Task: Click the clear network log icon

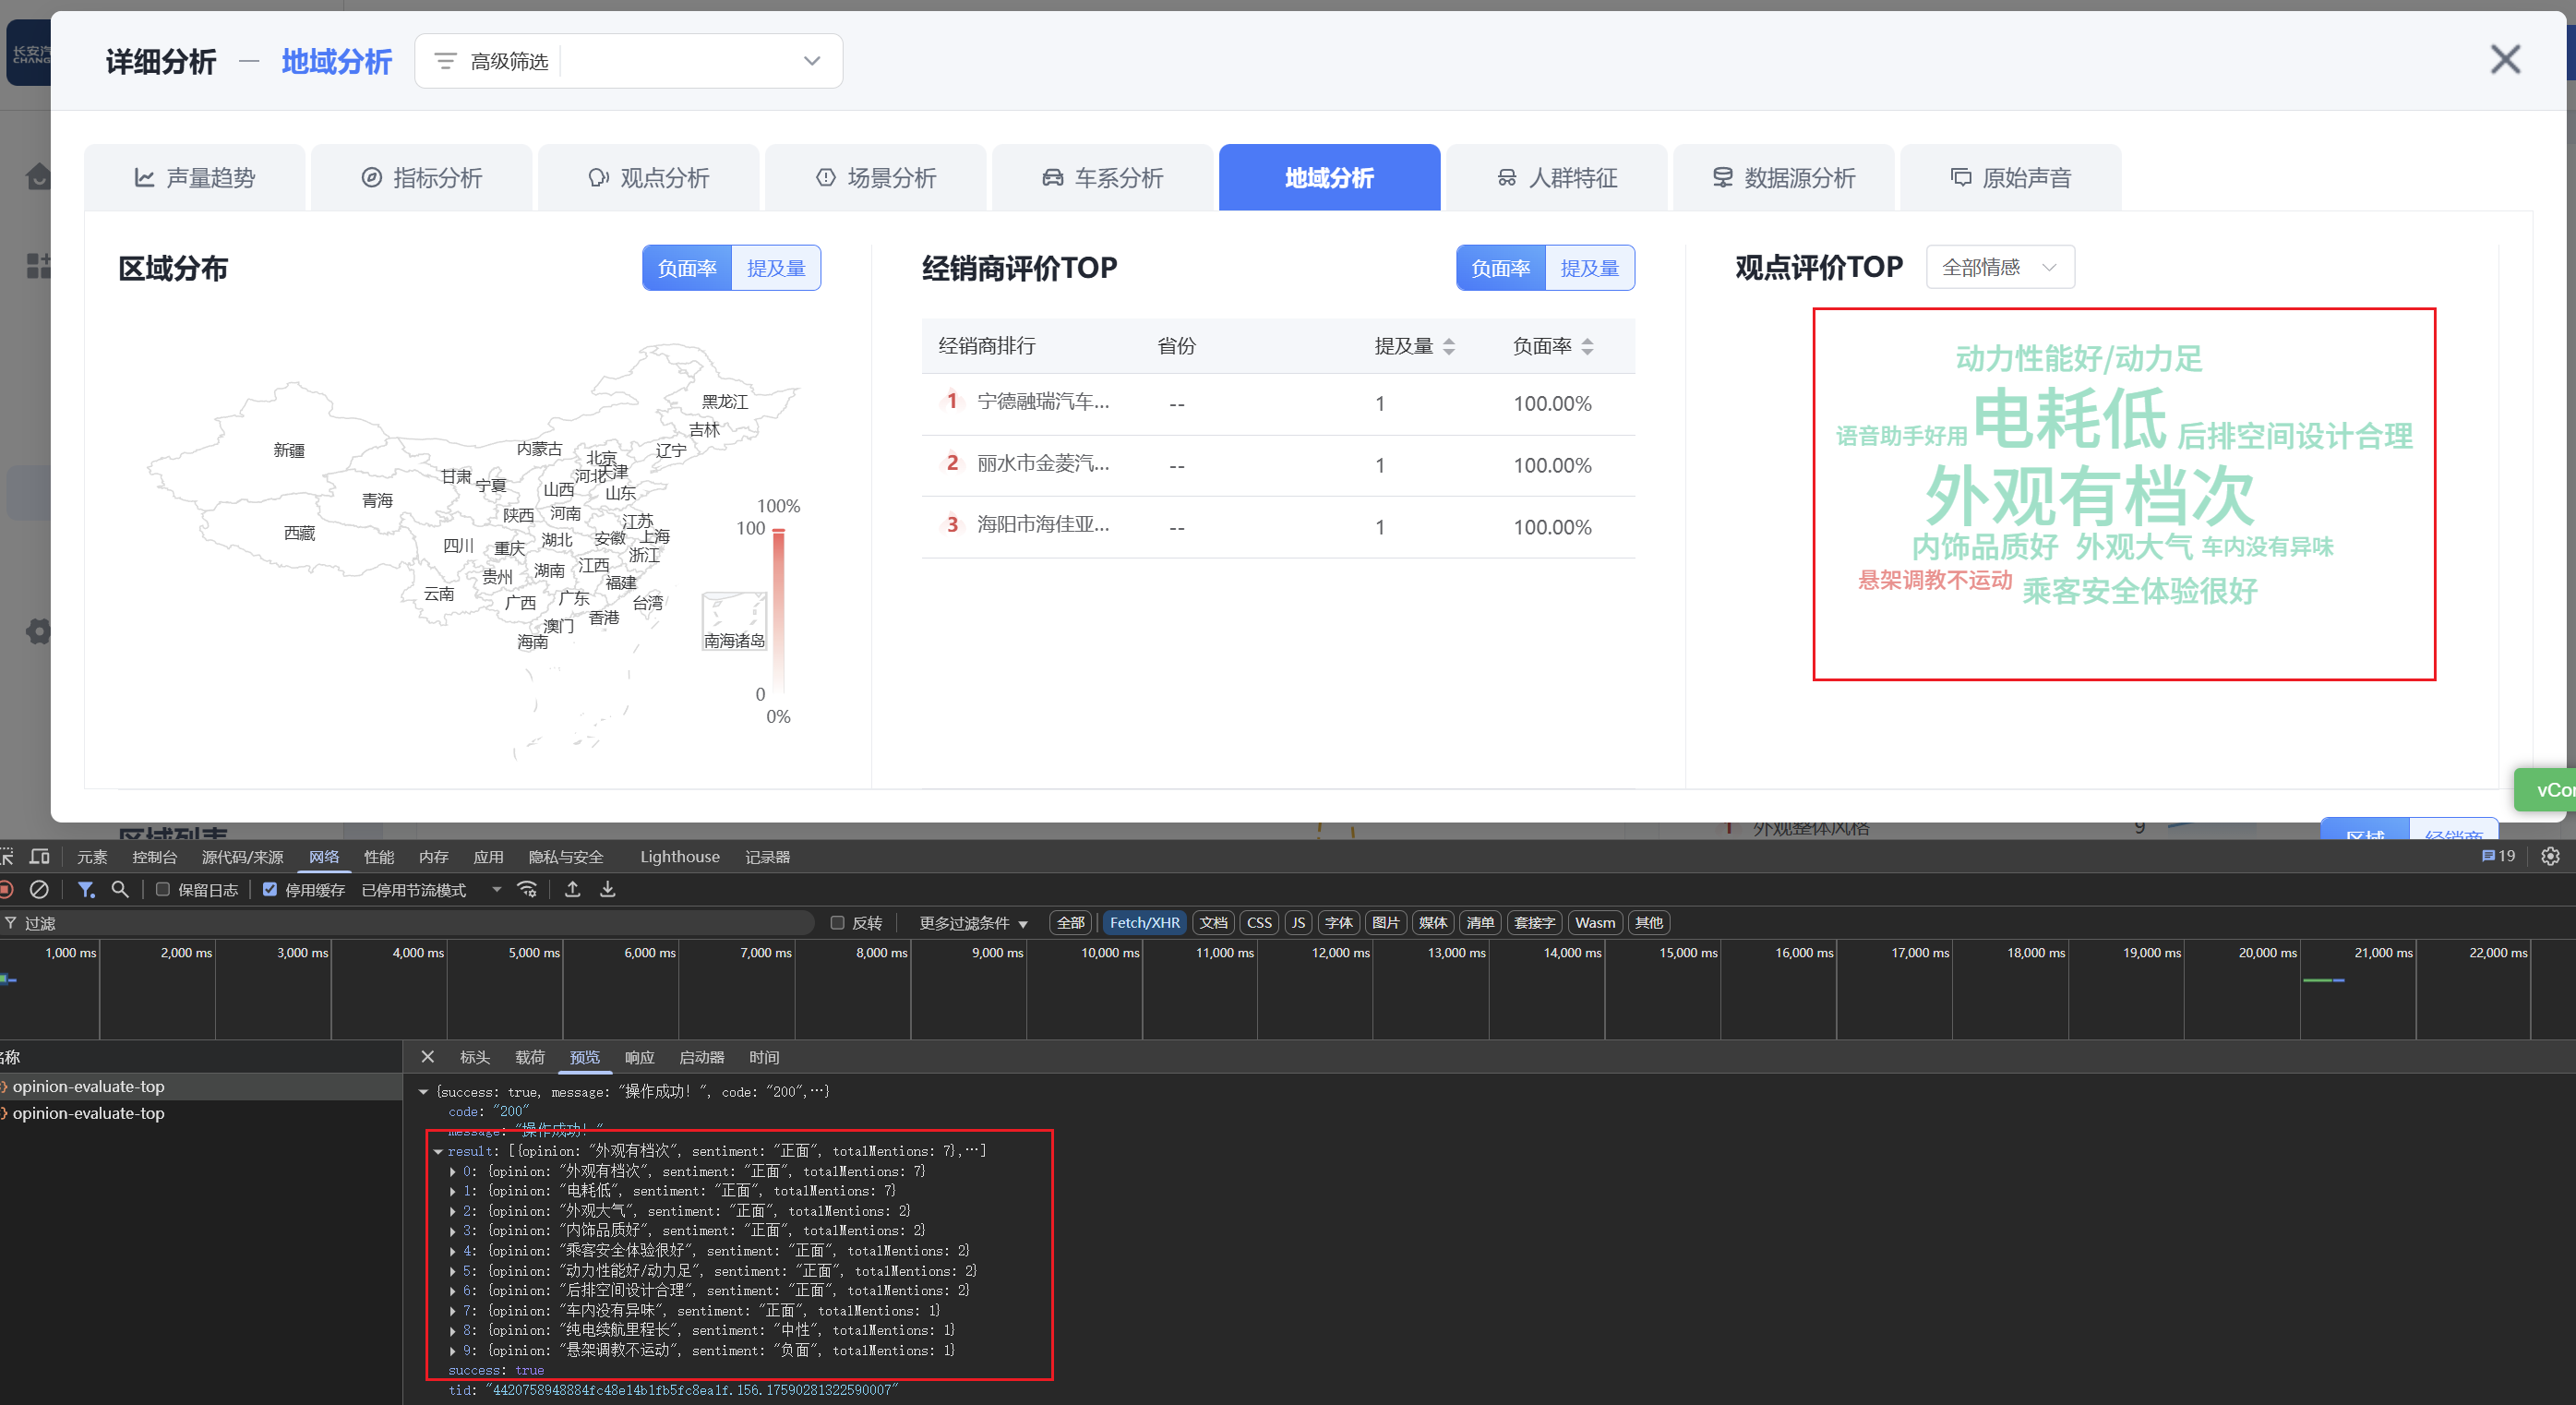Action: (x=39, y=889)
